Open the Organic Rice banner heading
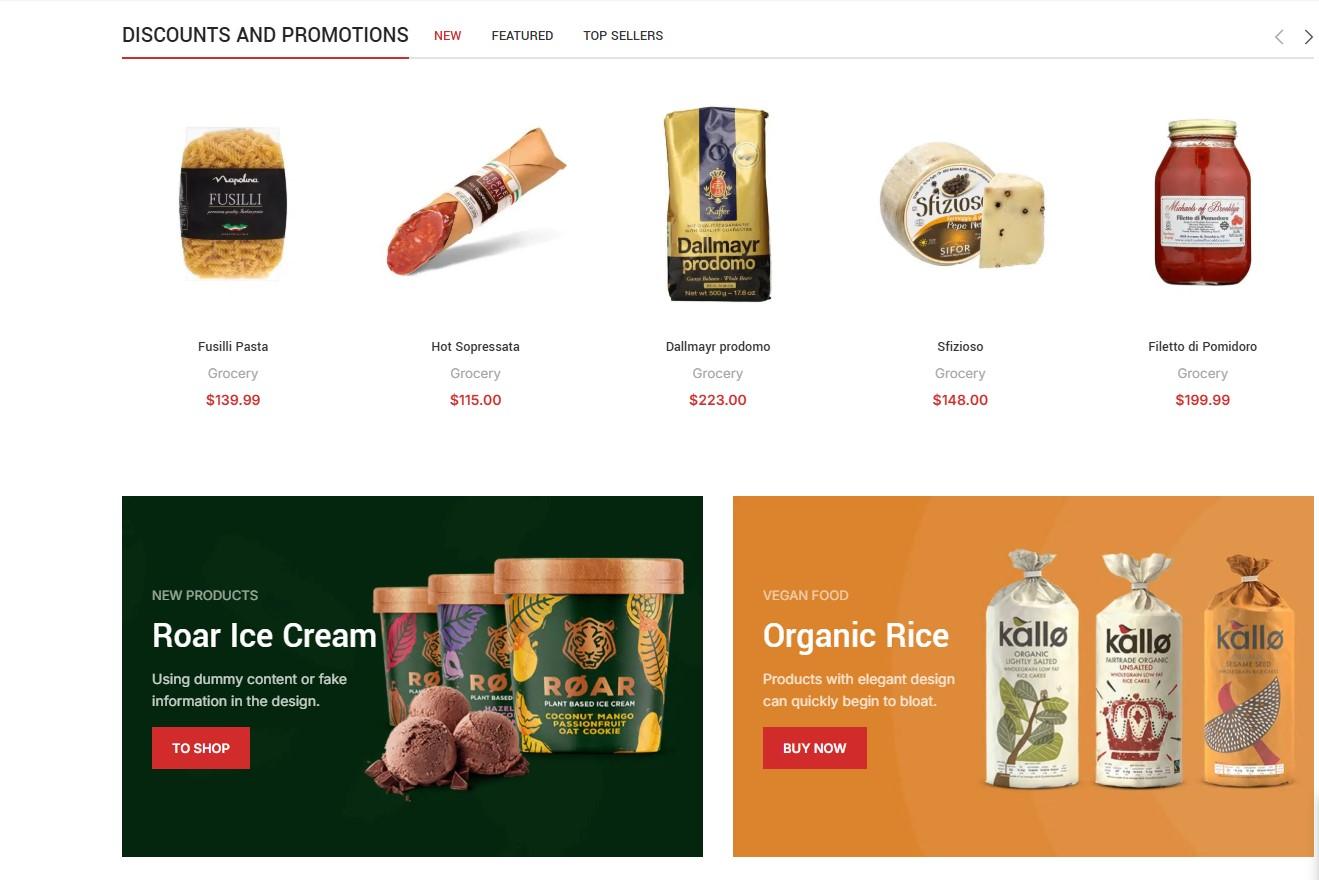This screenshot has height=880, width=1319. point(856,636)
